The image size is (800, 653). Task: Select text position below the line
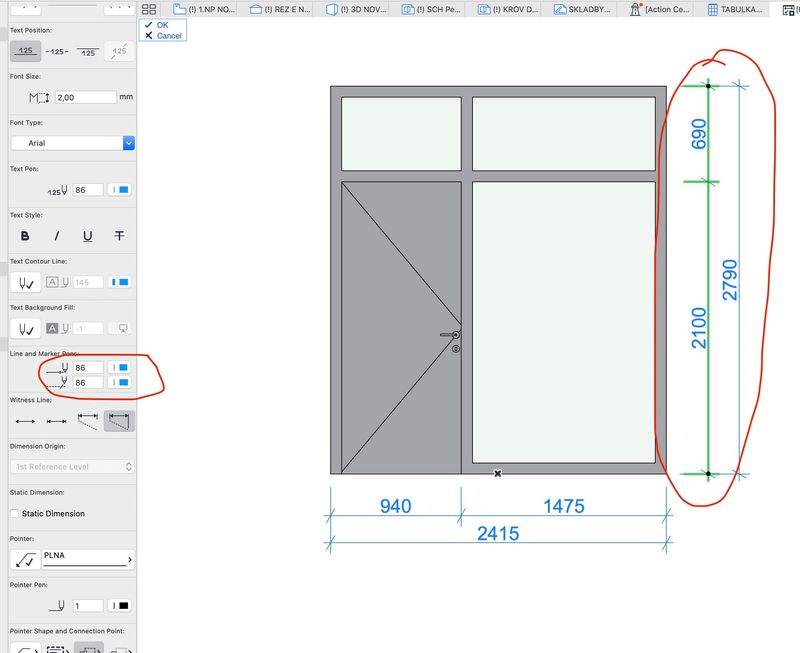pos(88,51)
